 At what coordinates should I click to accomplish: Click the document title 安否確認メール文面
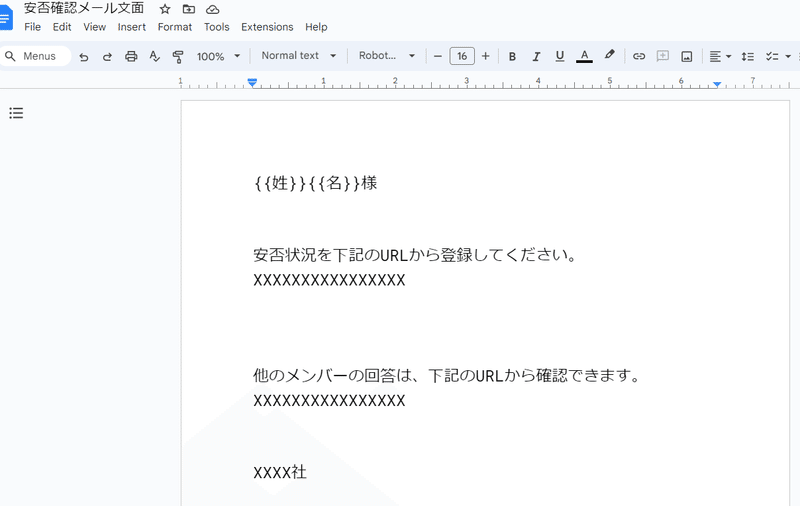(84, 8)
